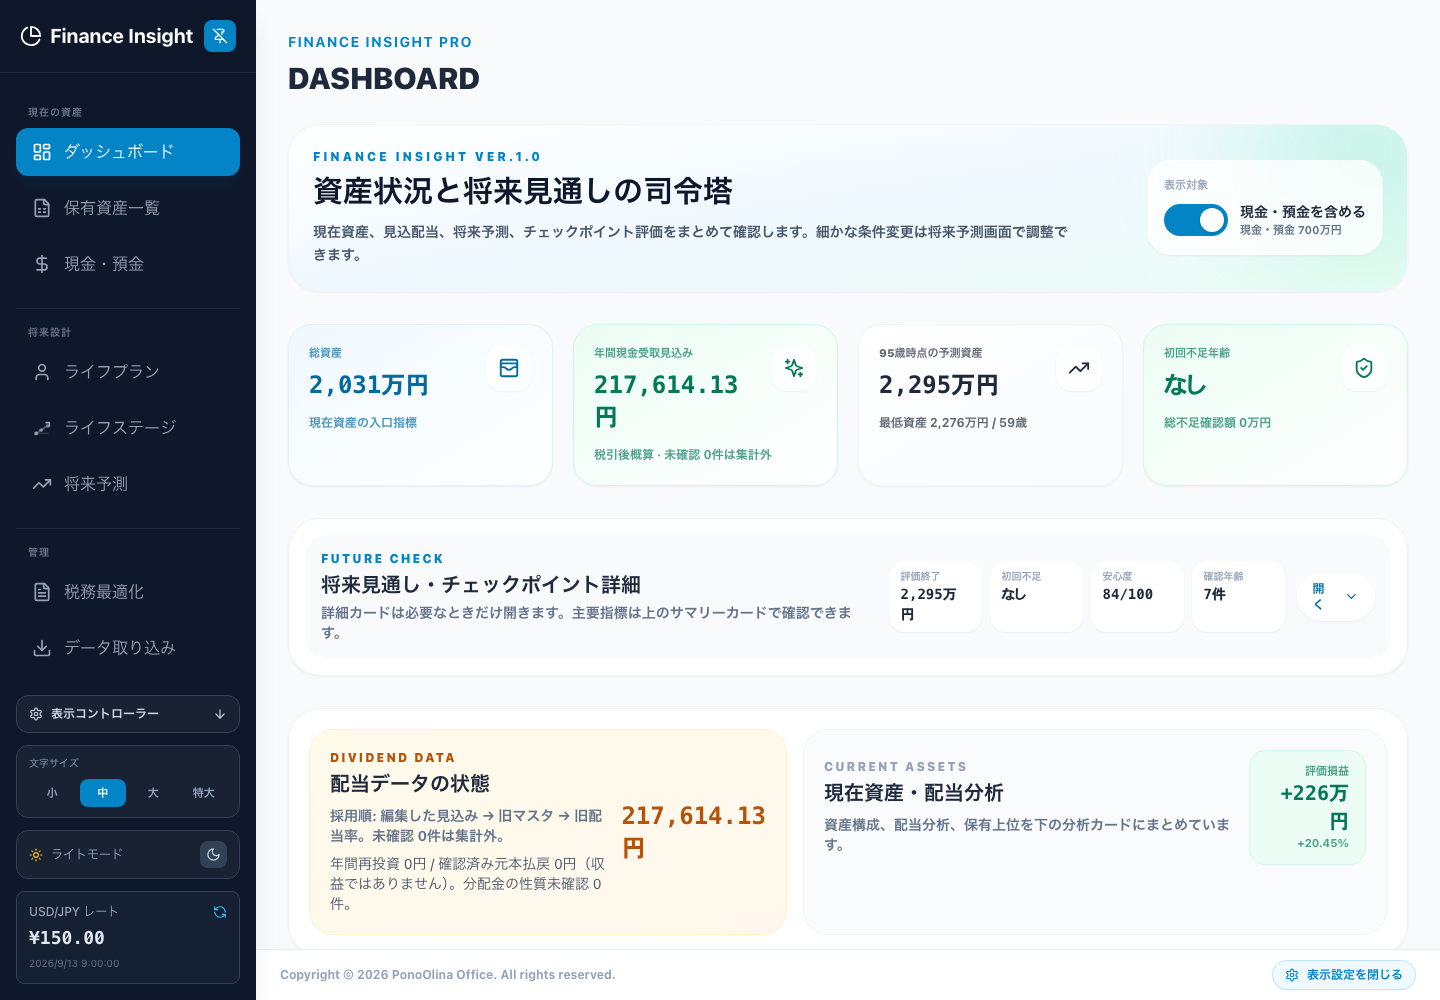
Task: Open ライフステージ page
Action: [128, 428]
